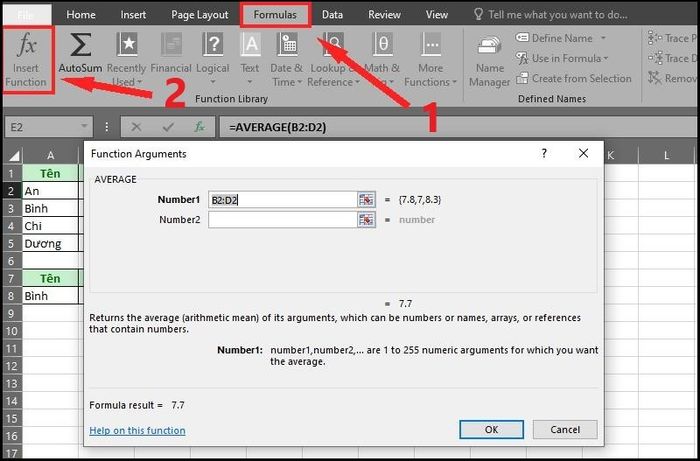Select the Tên header cell in row 1
This screenshot has width=700, height=461.
(x=50, y=173)
